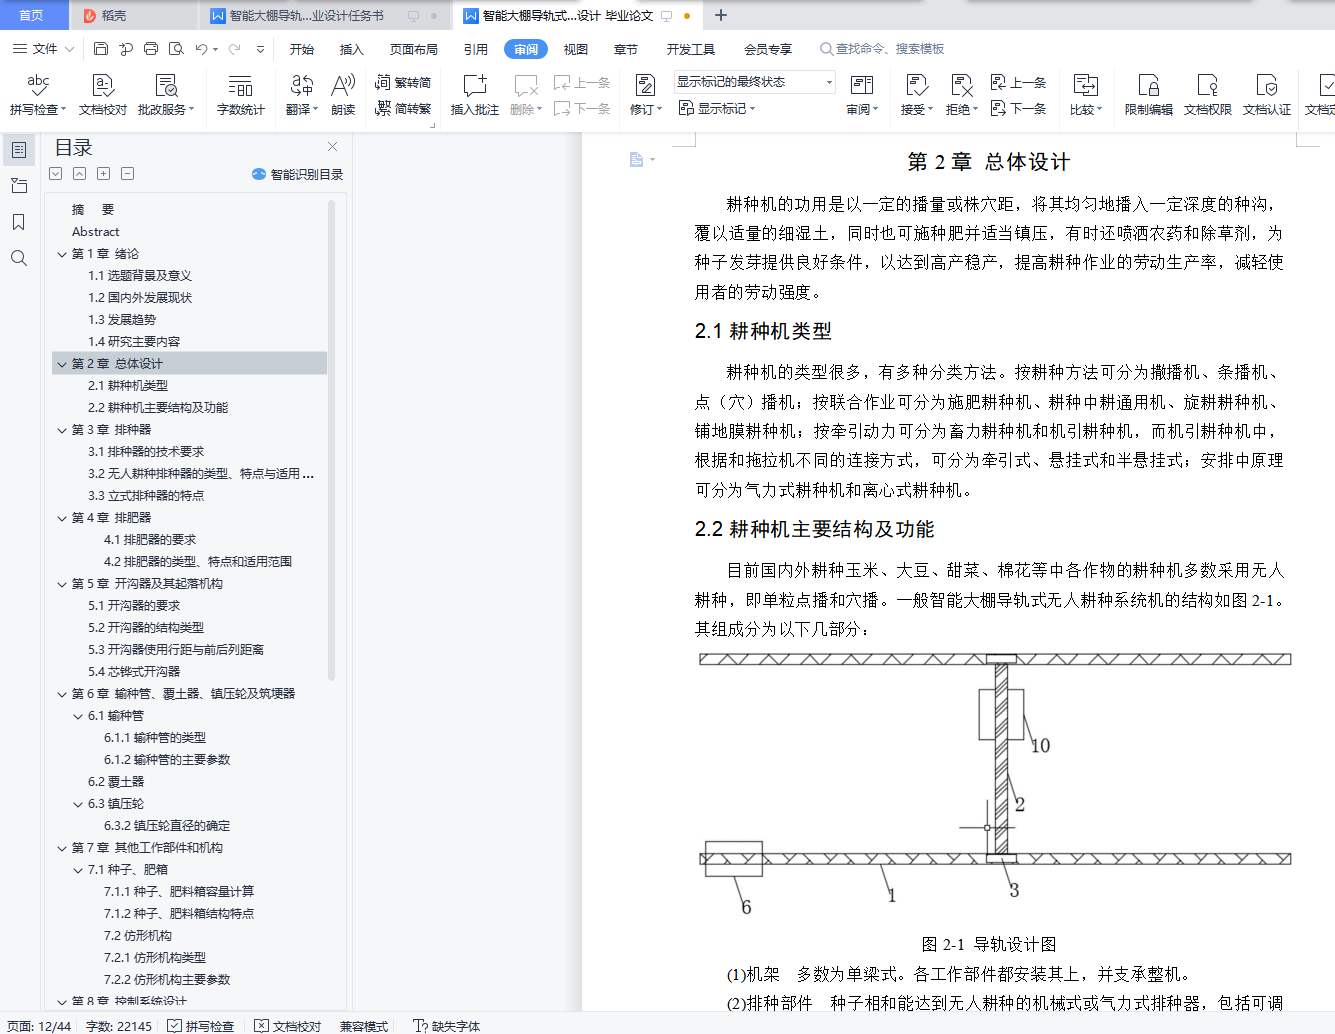Click the plus box icon under 目录 heading
The image size is (1335, 1034).
coord(104,174)
